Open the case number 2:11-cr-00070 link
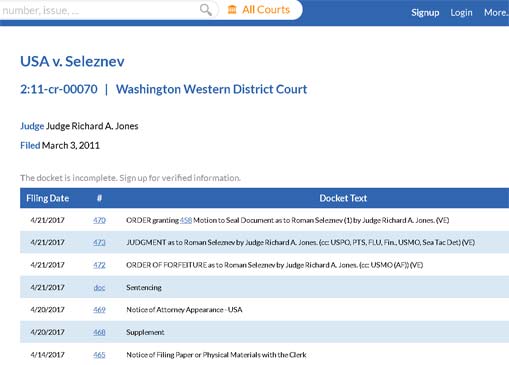The height and width of the screenshot is (365, 509). click(59, 89)
